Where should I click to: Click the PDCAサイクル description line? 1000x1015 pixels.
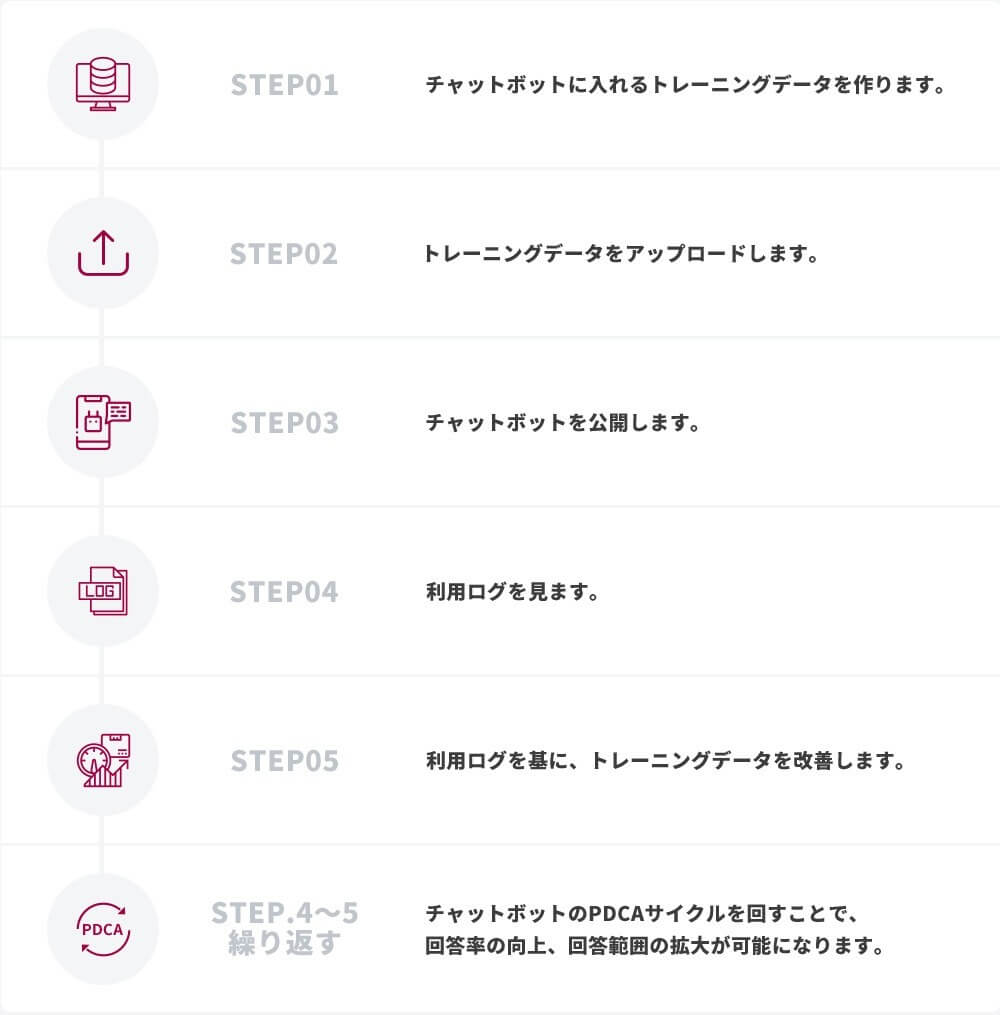[641, 913]
